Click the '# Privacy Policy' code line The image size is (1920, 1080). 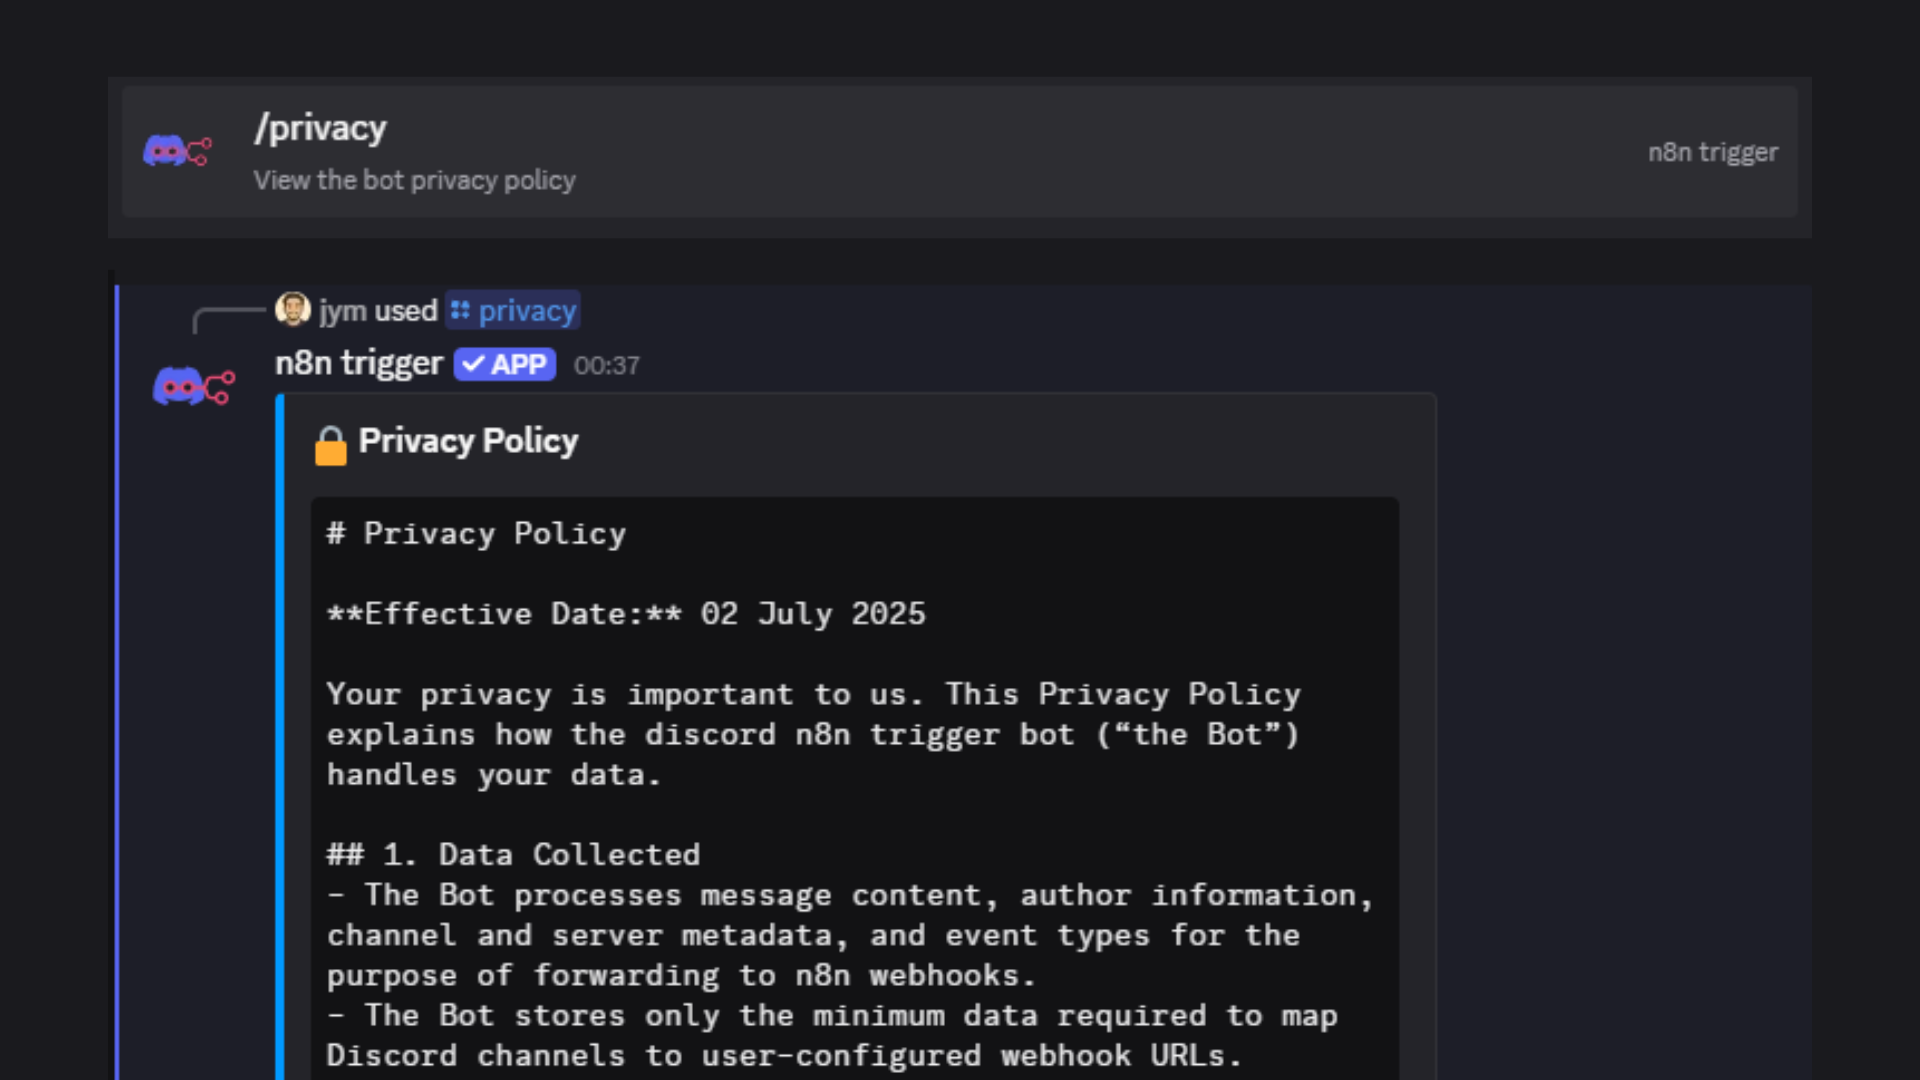click(x=476, y=534)
